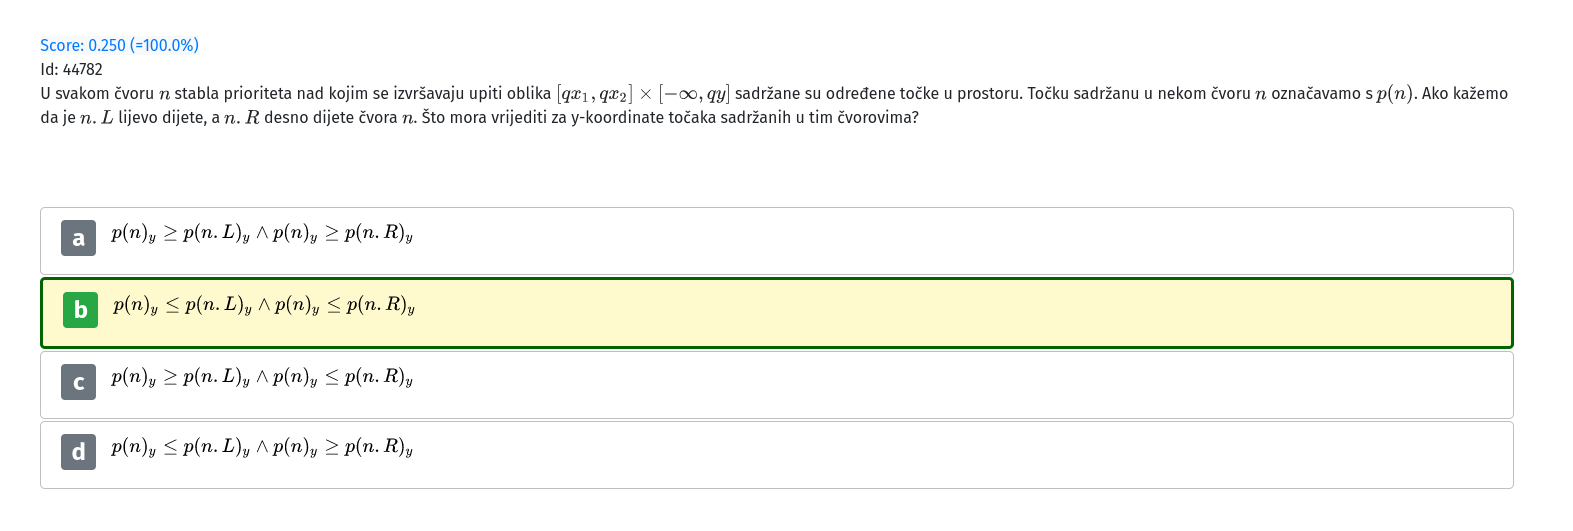Click the blue Score 0.250 text
This screenshot has height=531, width=1573.
click(x=119, y=45)
